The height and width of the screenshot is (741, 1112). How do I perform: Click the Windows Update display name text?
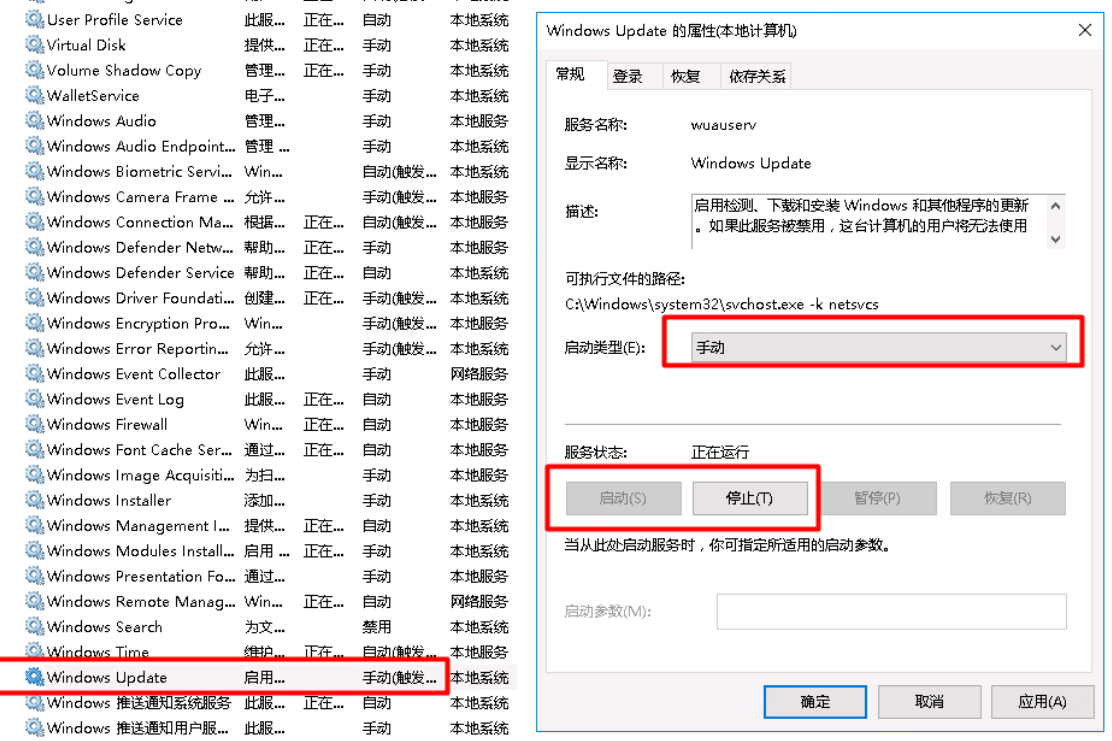[750, 163]
